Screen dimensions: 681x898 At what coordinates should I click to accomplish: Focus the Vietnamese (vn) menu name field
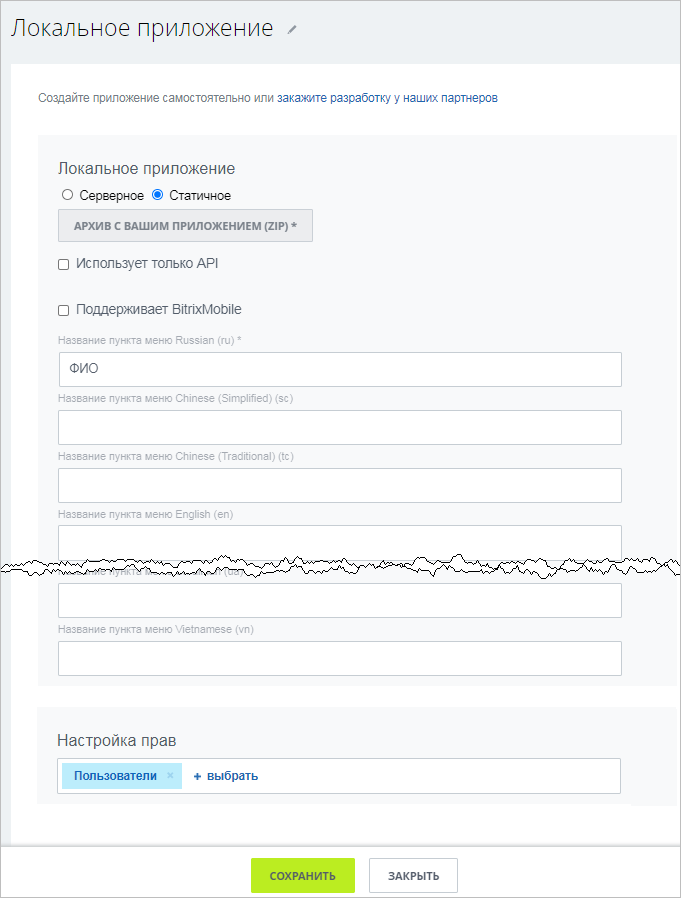[x=340, y=659]
